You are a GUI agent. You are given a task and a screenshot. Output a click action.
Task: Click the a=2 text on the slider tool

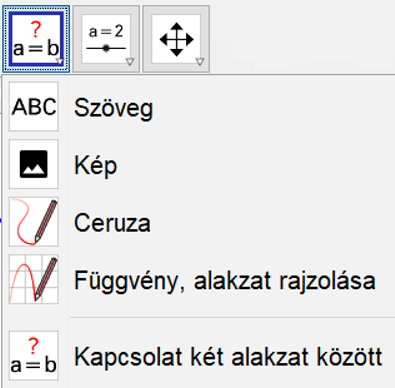point(106,32)
